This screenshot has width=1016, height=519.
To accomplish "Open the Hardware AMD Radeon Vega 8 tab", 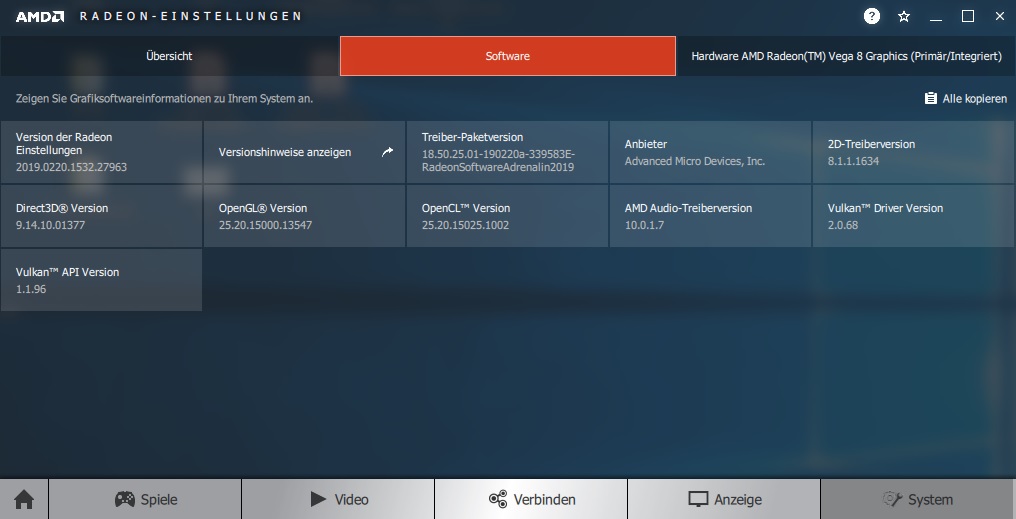I will (846, 56).
